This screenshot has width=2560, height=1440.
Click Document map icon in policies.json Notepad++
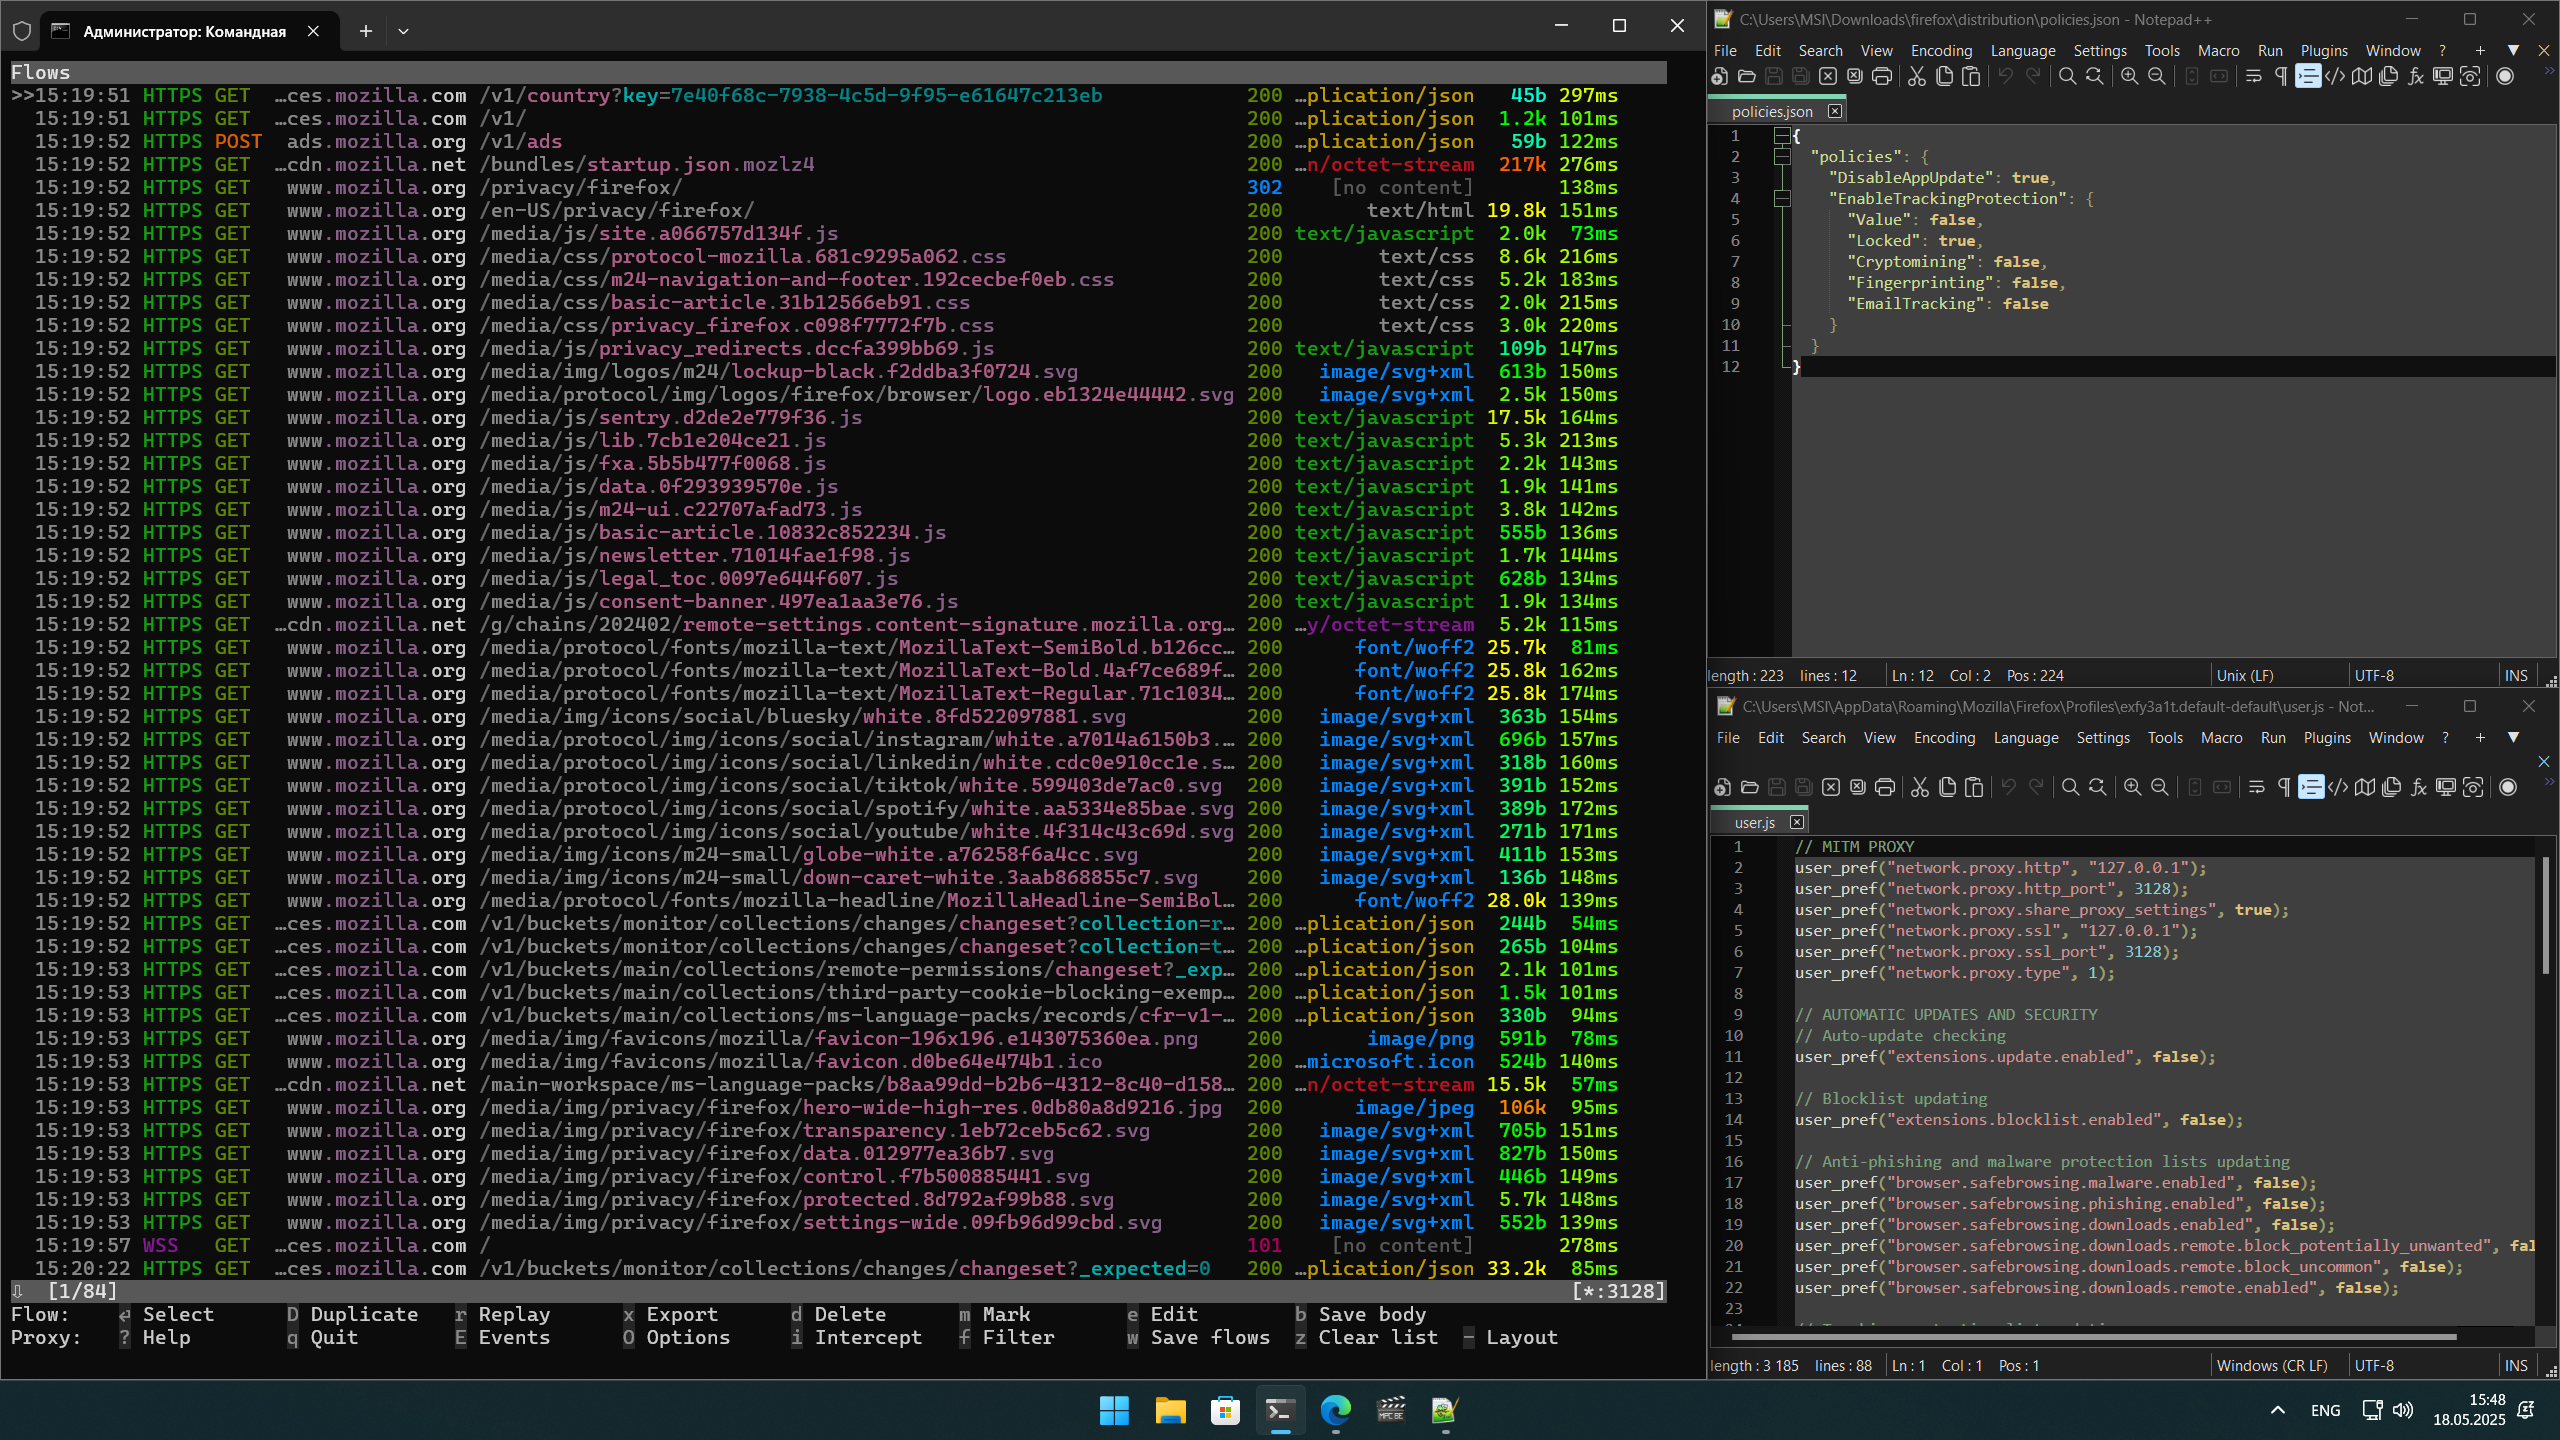coord(2362,77)
